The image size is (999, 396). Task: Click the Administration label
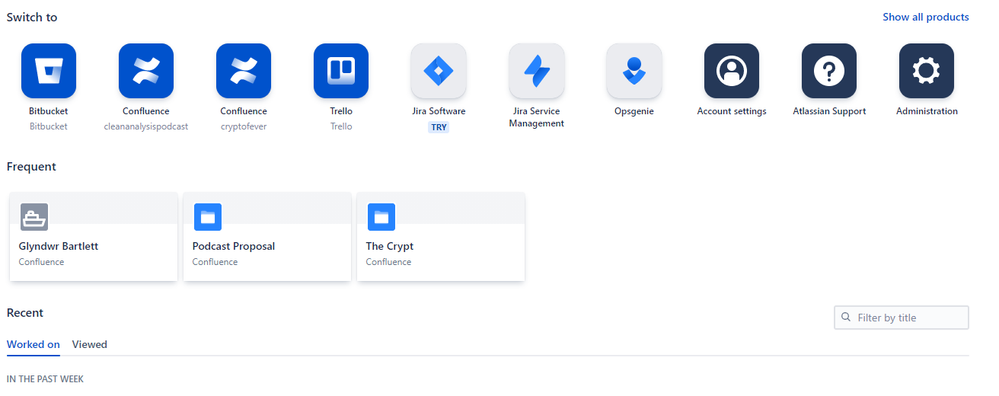pos(926,111)
